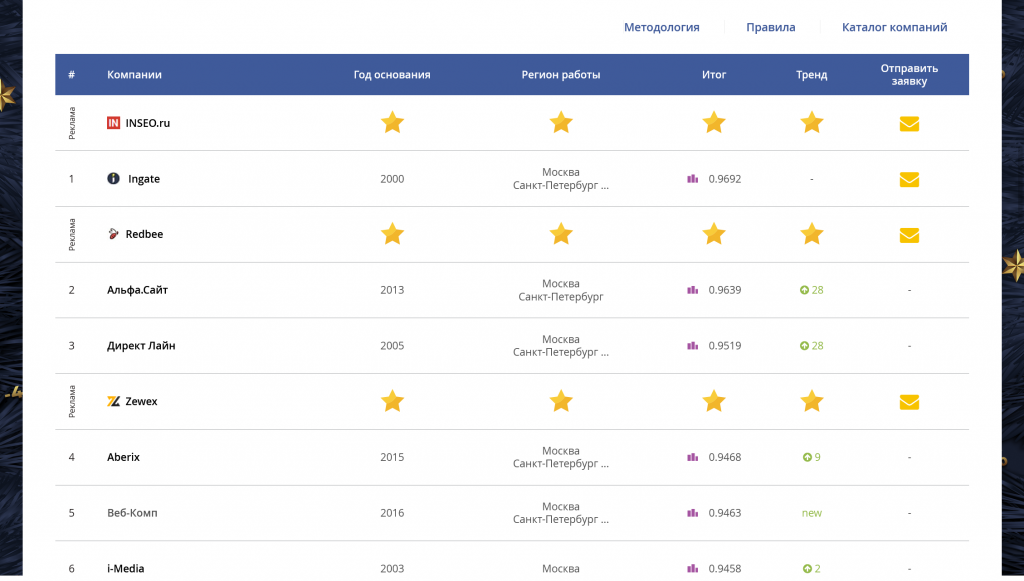Click the Отправить заявку column header

pyautogui.click(x=909, y=74)
